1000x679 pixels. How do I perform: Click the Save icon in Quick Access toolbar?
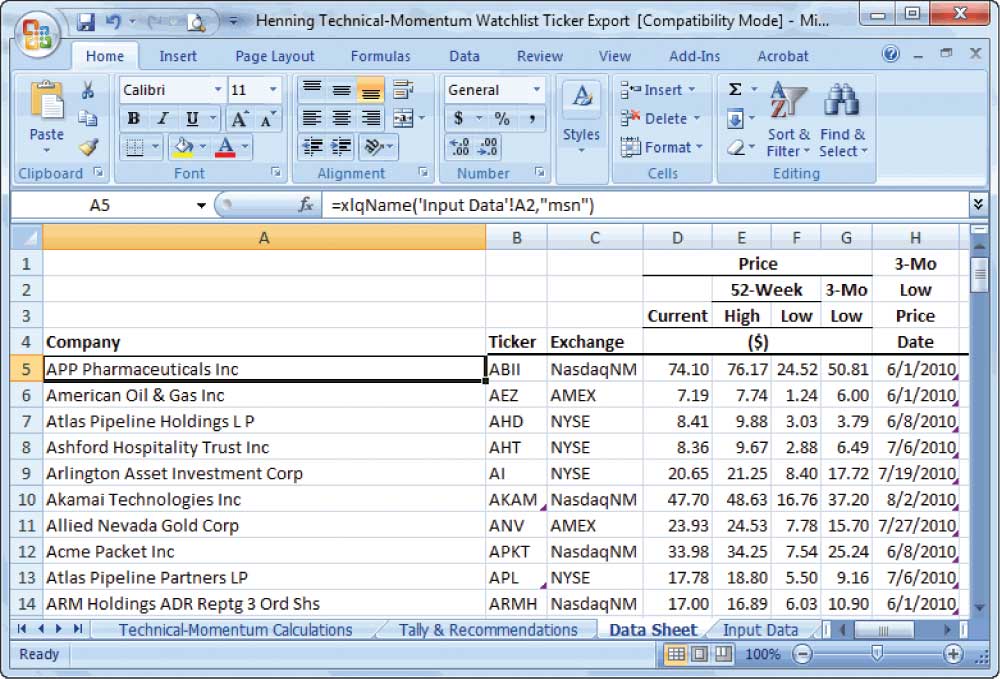tap(86, 21)
